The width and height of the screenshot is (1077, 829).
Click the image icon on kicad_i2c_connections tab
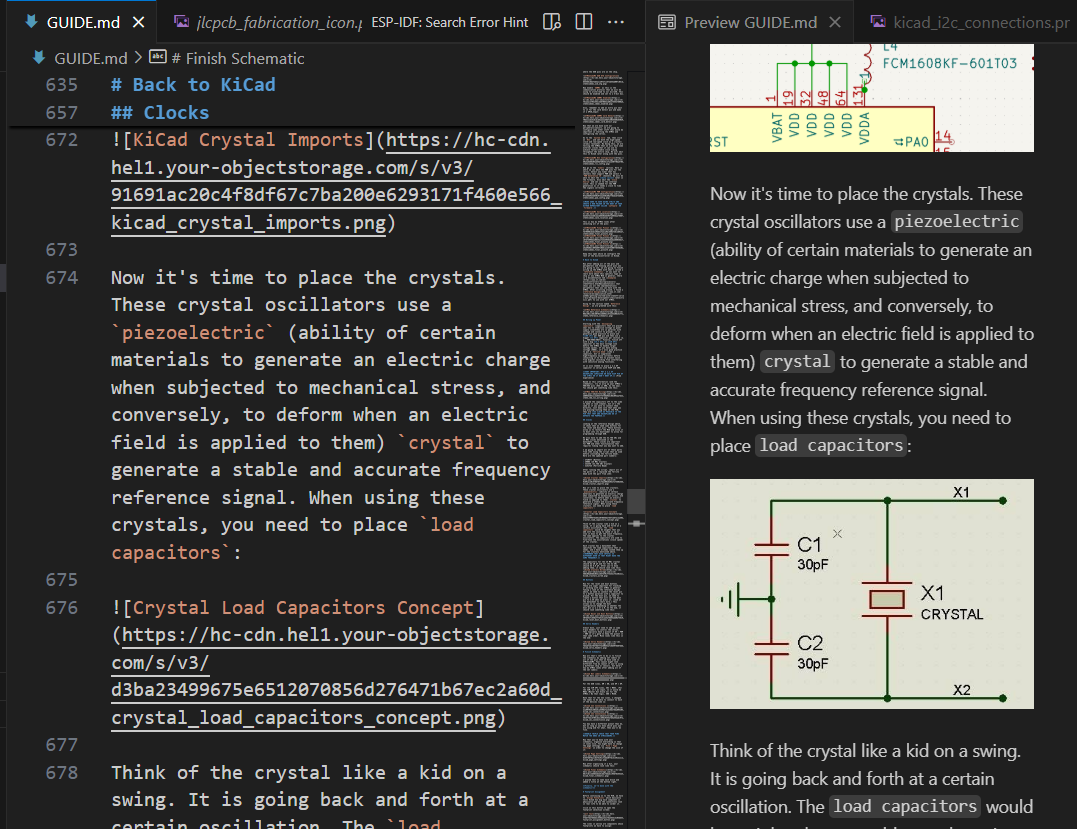pos(877,22)
